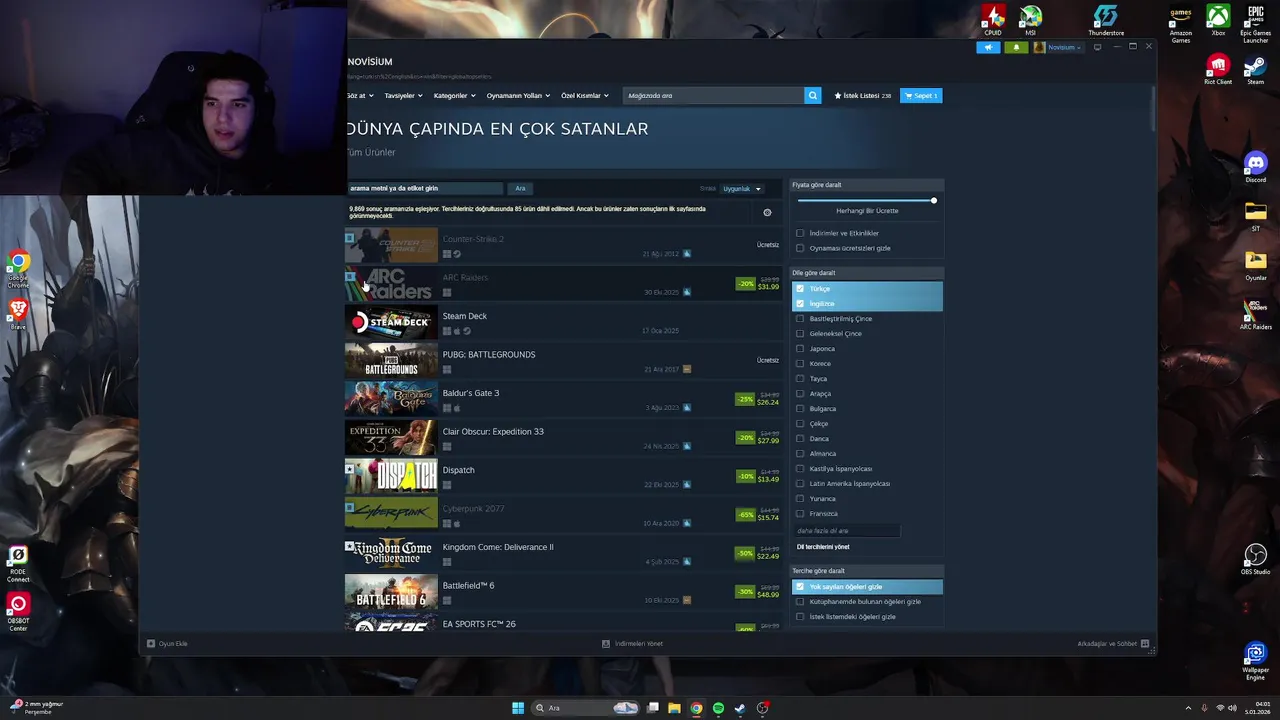The image size is (1280, 720).
Task: Open the Steam Deck result
Action: click(563, 322)
